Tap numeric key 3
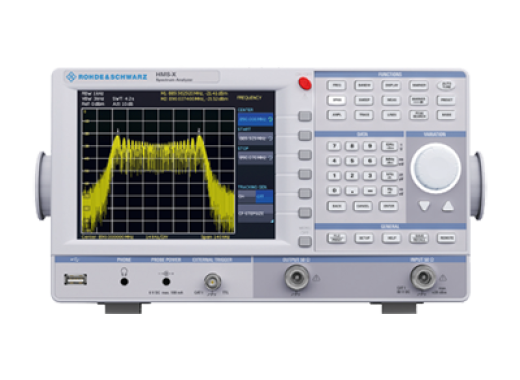 369,176
